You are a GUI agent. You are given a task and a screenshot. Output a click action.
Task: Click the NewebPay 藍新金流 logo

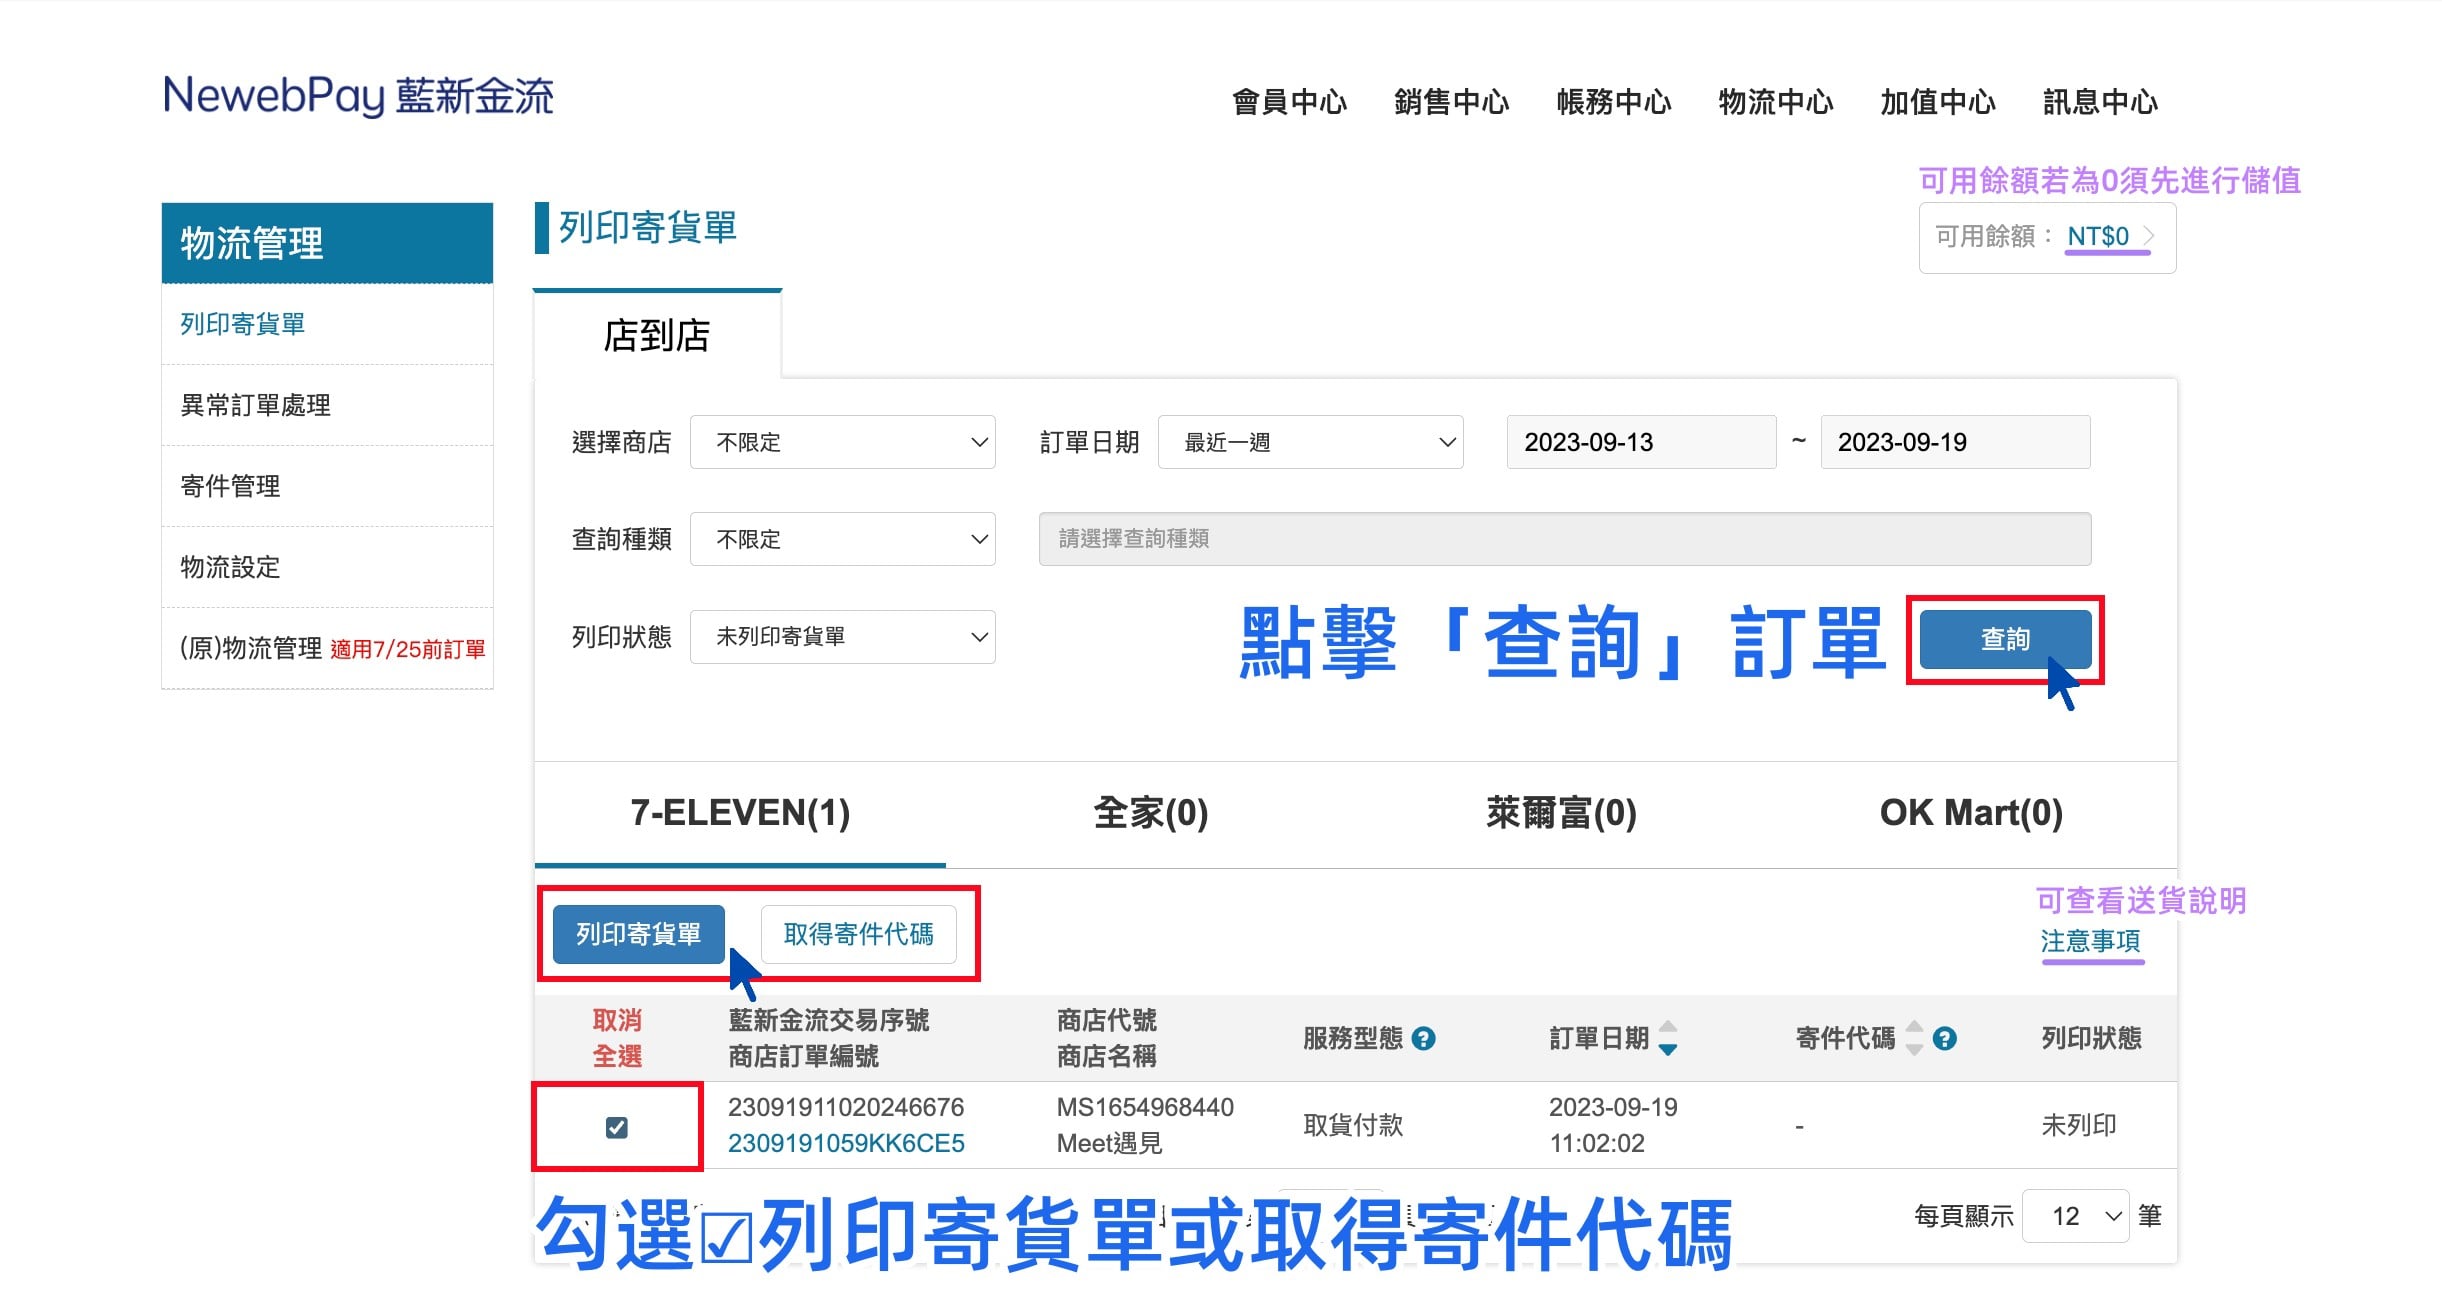[358, 96]
